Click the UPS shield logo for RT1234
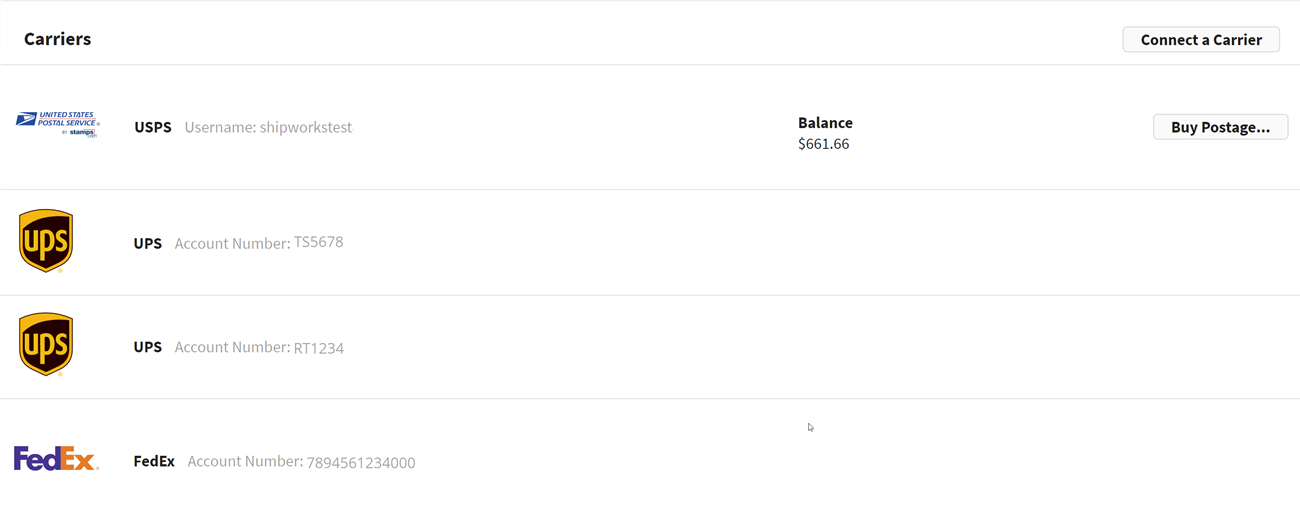This screenshot has height=521, width=1300. [x=46, y=345]
